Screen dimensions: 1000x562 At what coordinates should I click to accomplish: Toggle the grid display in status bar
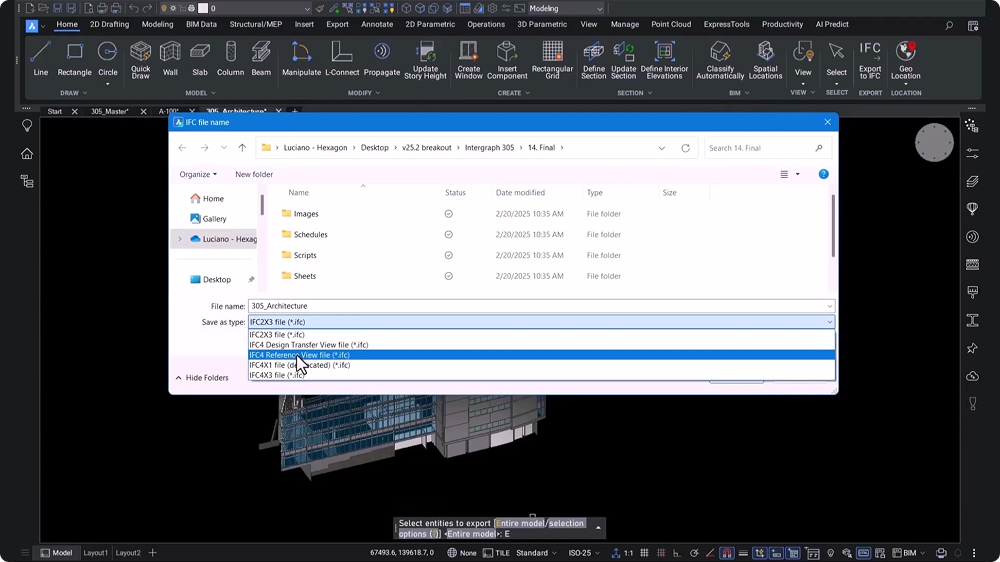(645, 553)
